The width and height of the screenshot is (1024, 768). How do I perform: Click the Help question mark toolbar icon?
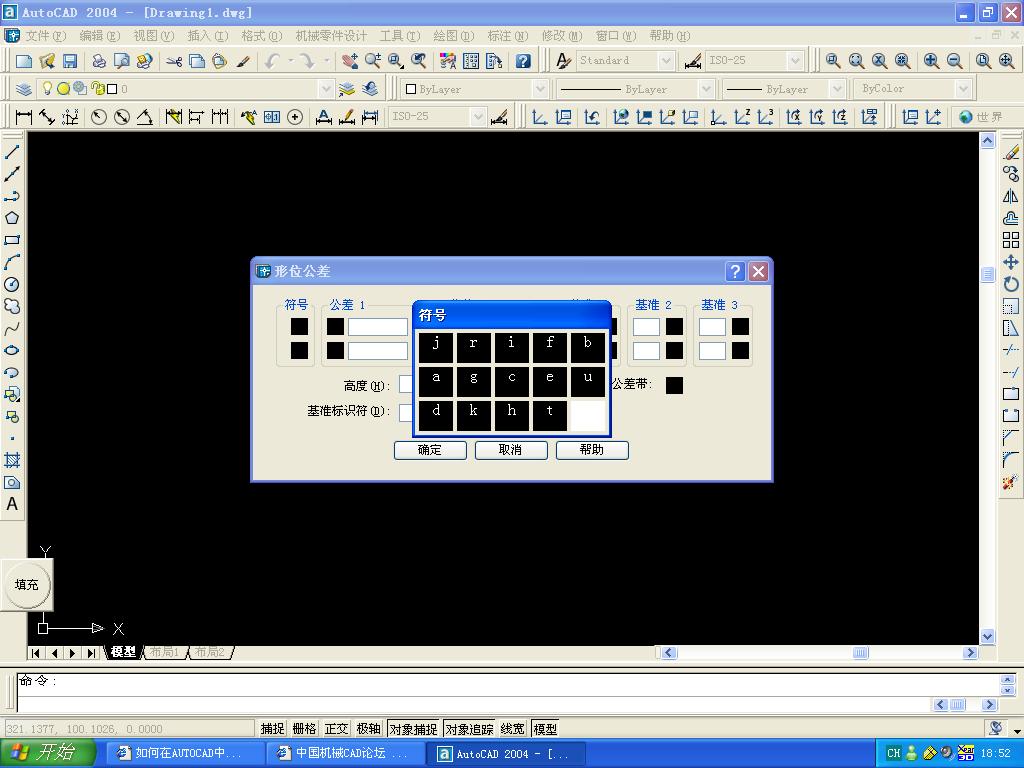523,61
